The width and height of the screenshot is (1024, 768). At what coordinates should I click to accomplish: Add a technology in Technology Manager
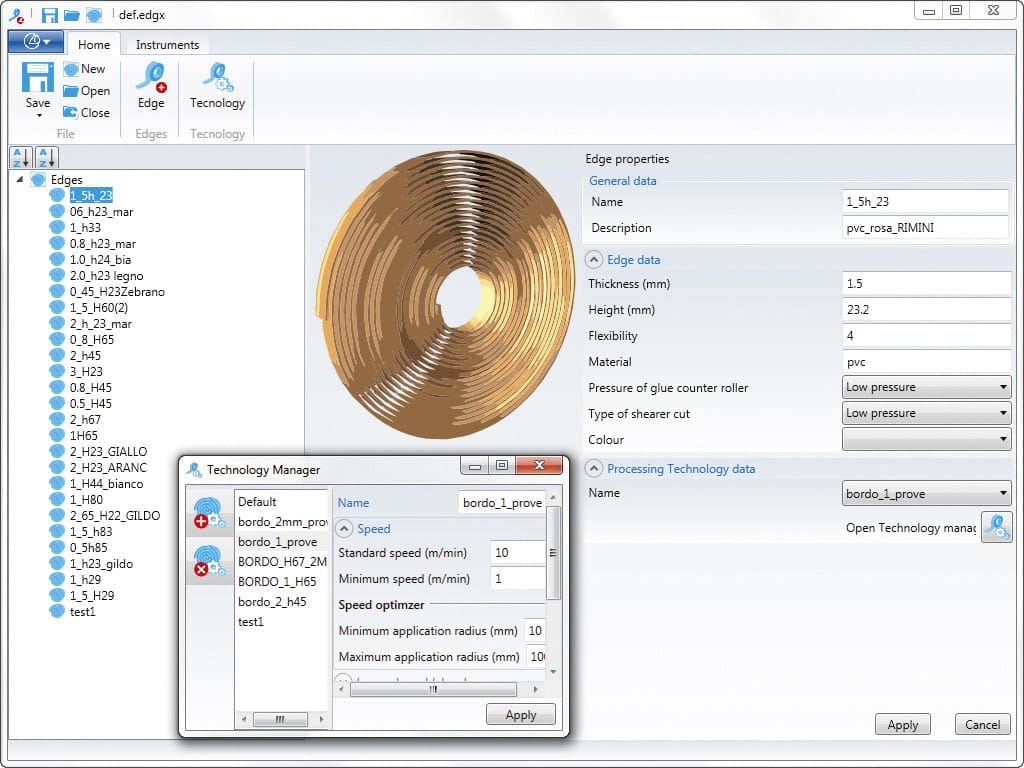[209, 513]
